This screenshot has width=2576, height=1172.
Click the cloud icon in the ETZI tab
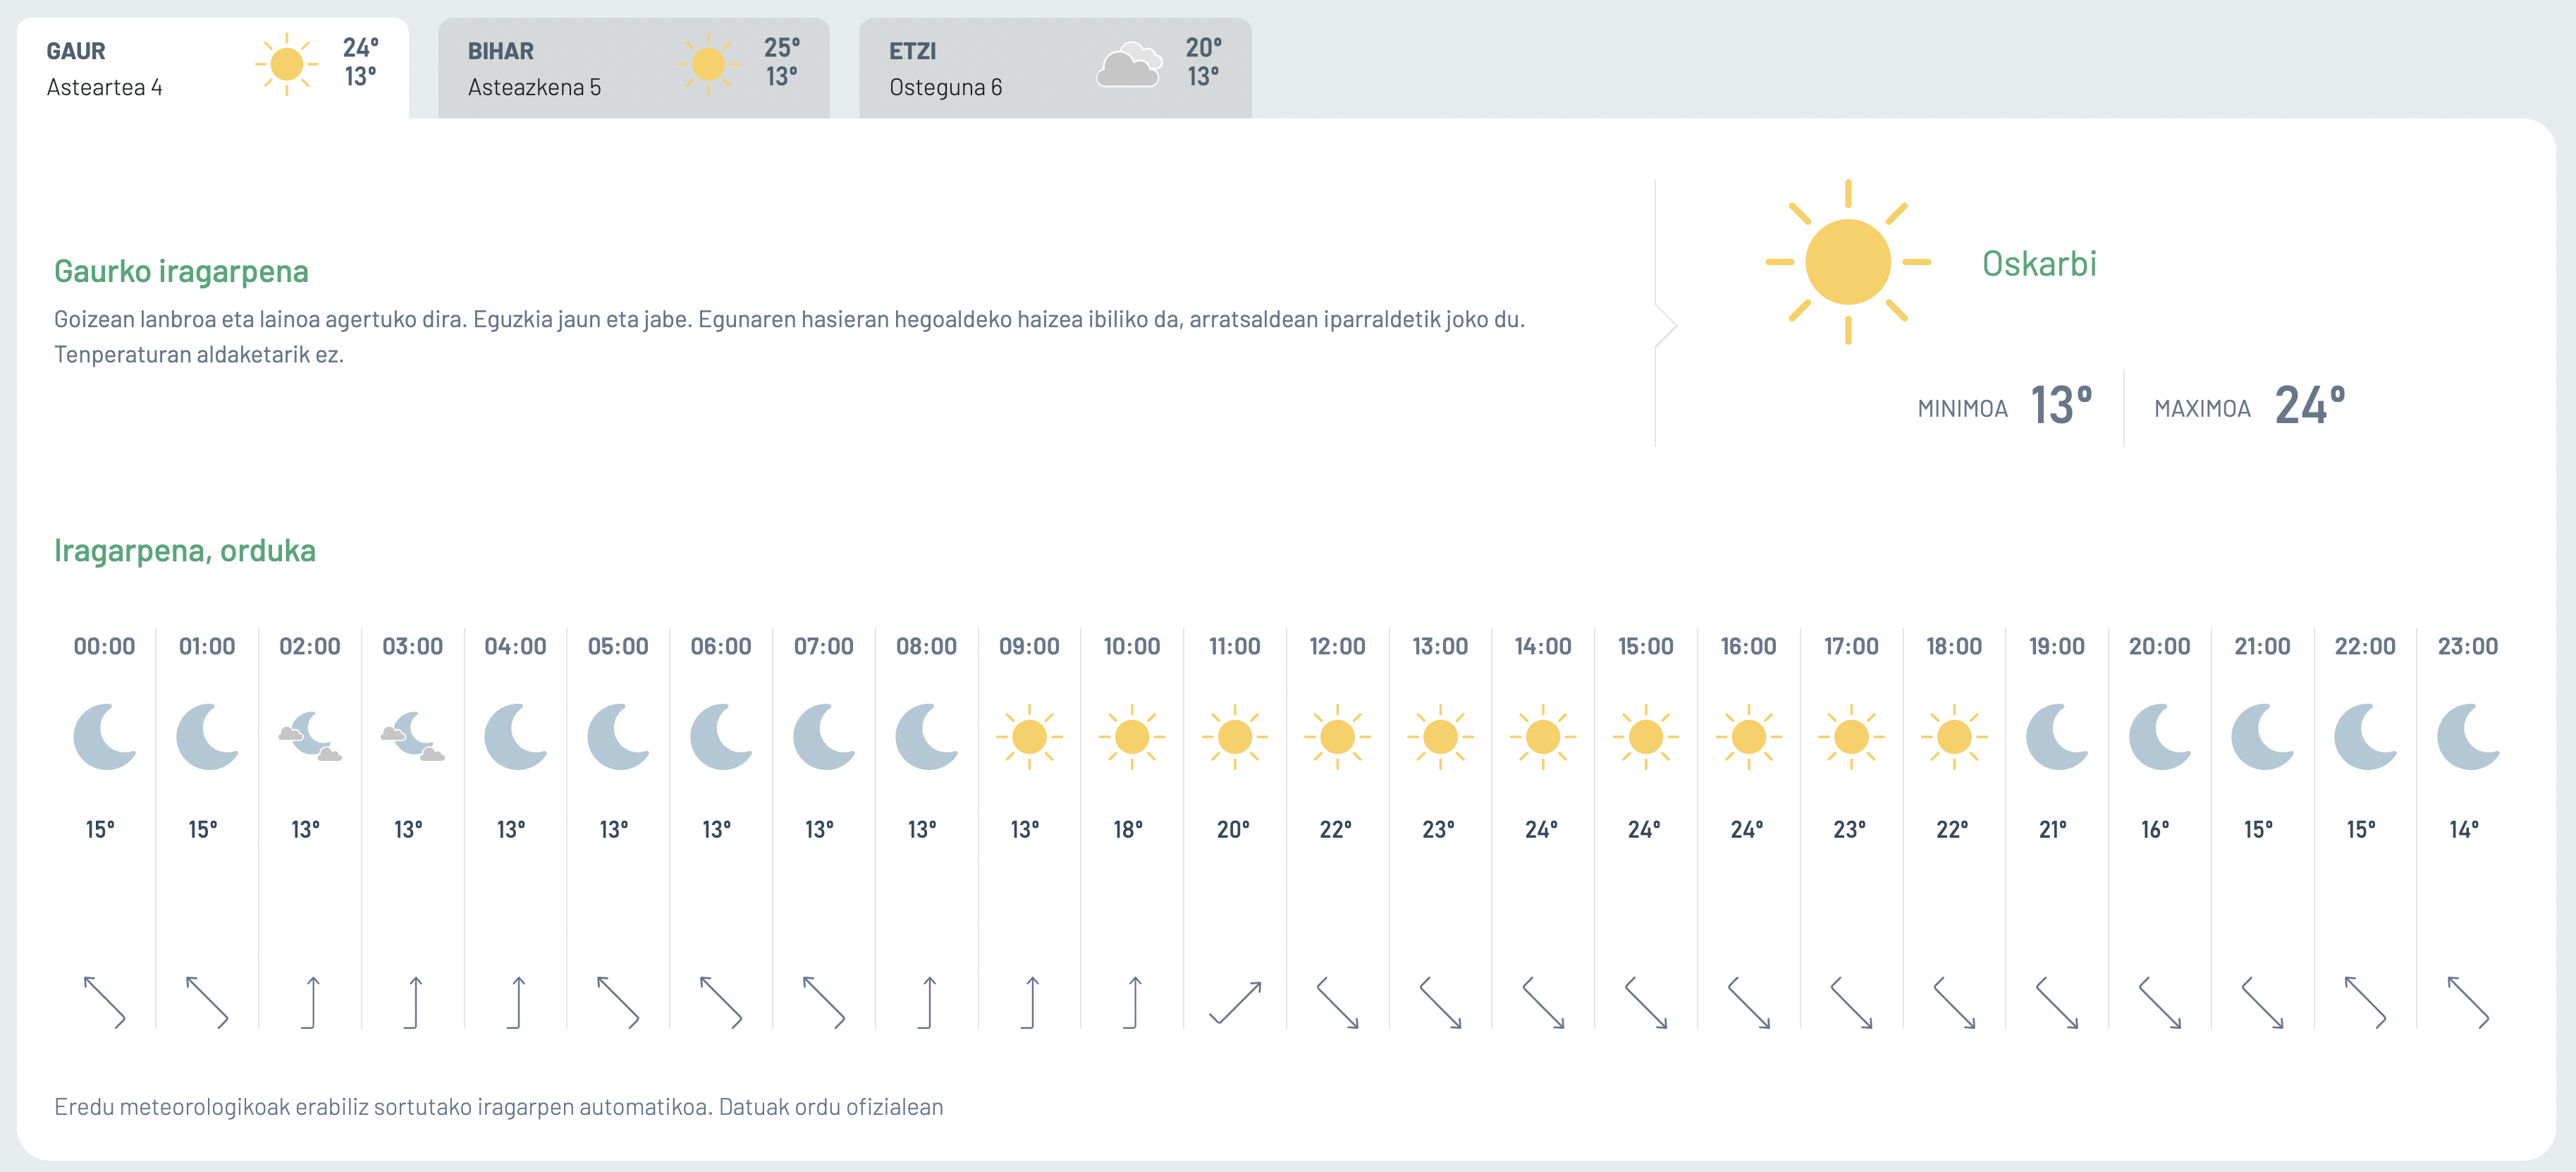click(x=1129, y=65)
